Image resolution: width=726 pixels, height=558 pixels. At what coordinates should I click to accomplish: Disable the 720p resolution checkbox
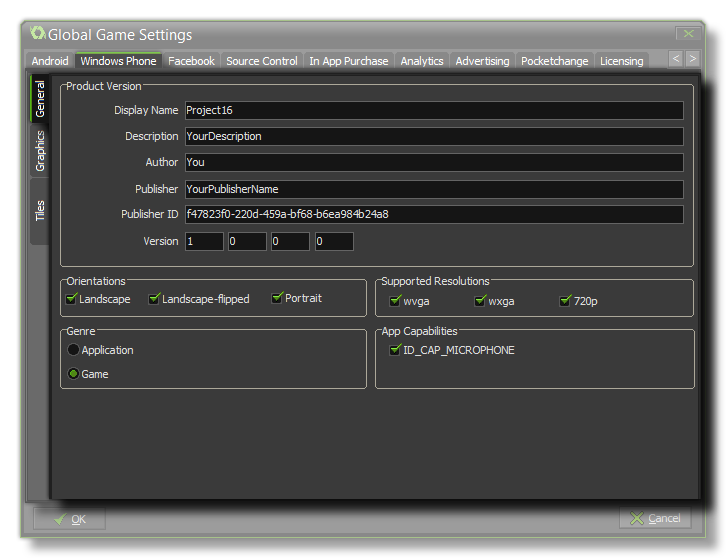click(565, 301)
